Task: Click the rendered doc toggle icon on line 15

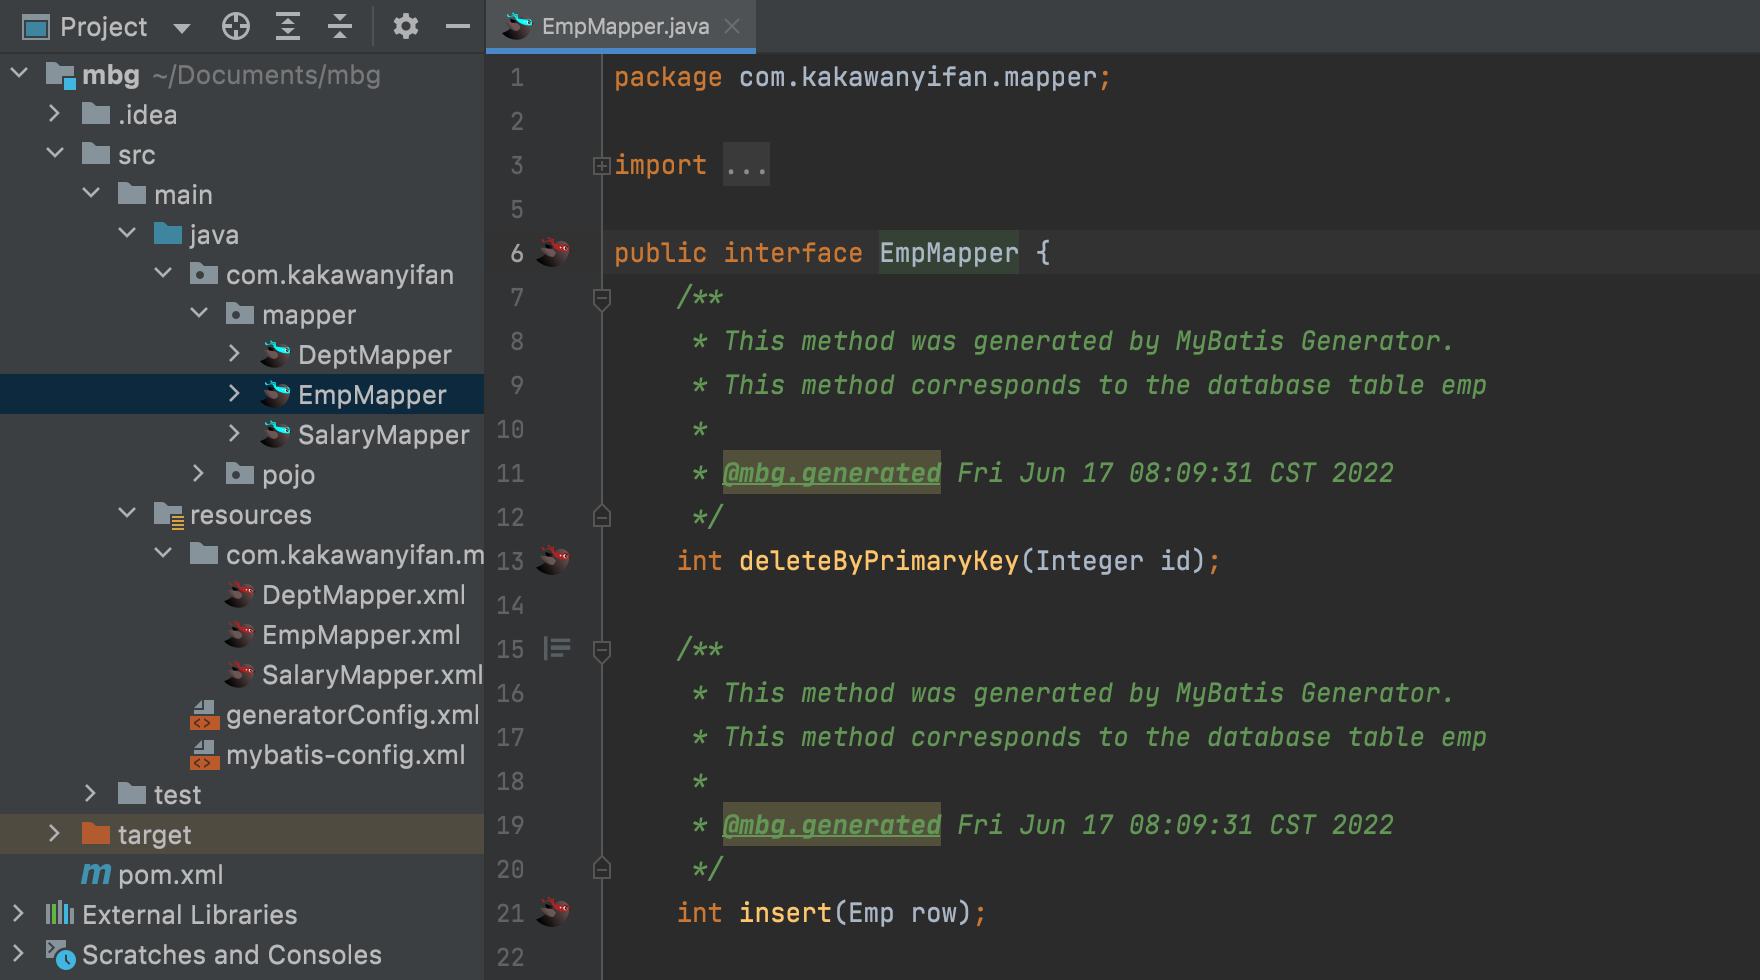Action: [x=557, y=649]
